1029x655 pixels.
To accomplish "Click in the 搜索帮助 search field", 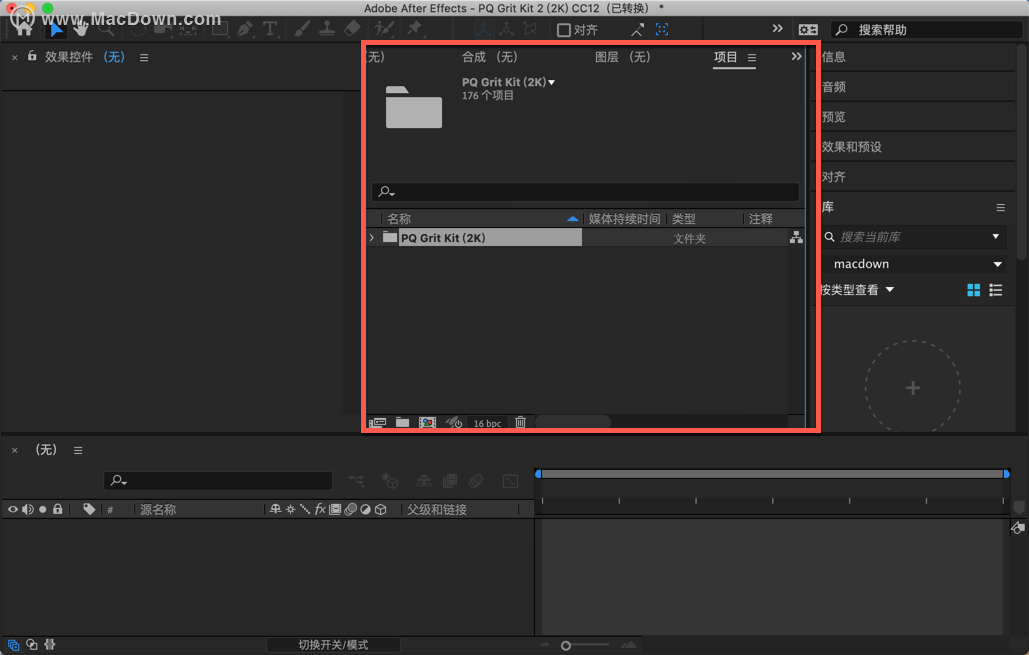I will (x=927, y=30).
